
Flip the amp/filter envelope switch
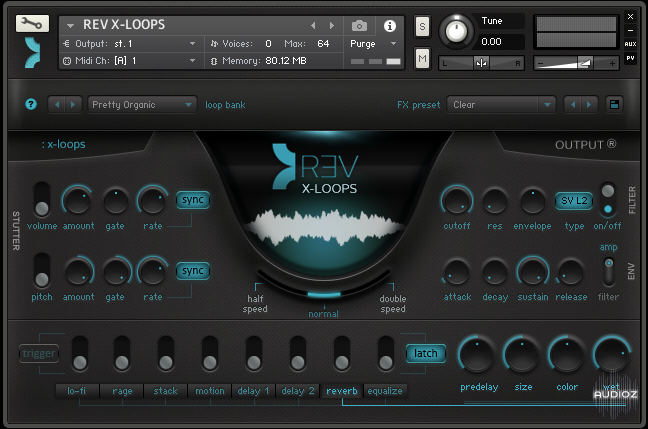tap(608, 271)
